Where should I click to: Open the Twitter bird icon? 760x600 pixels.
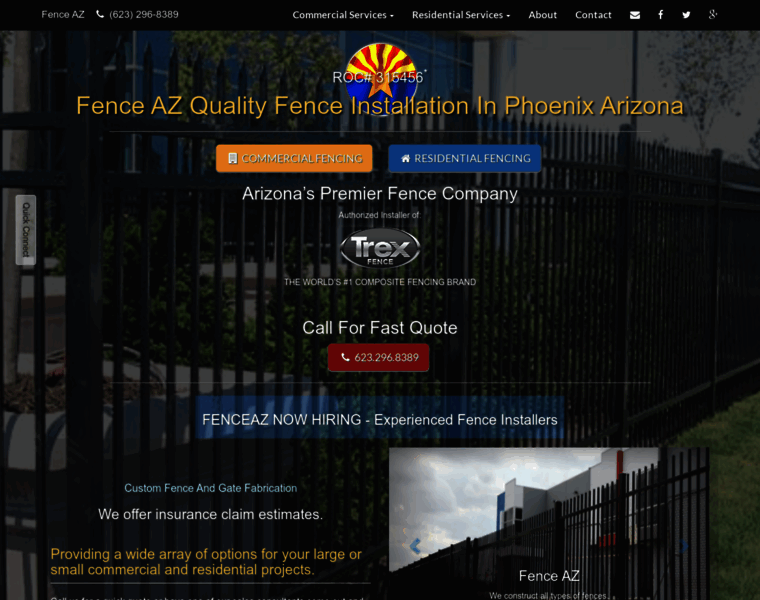coord(686,15)
